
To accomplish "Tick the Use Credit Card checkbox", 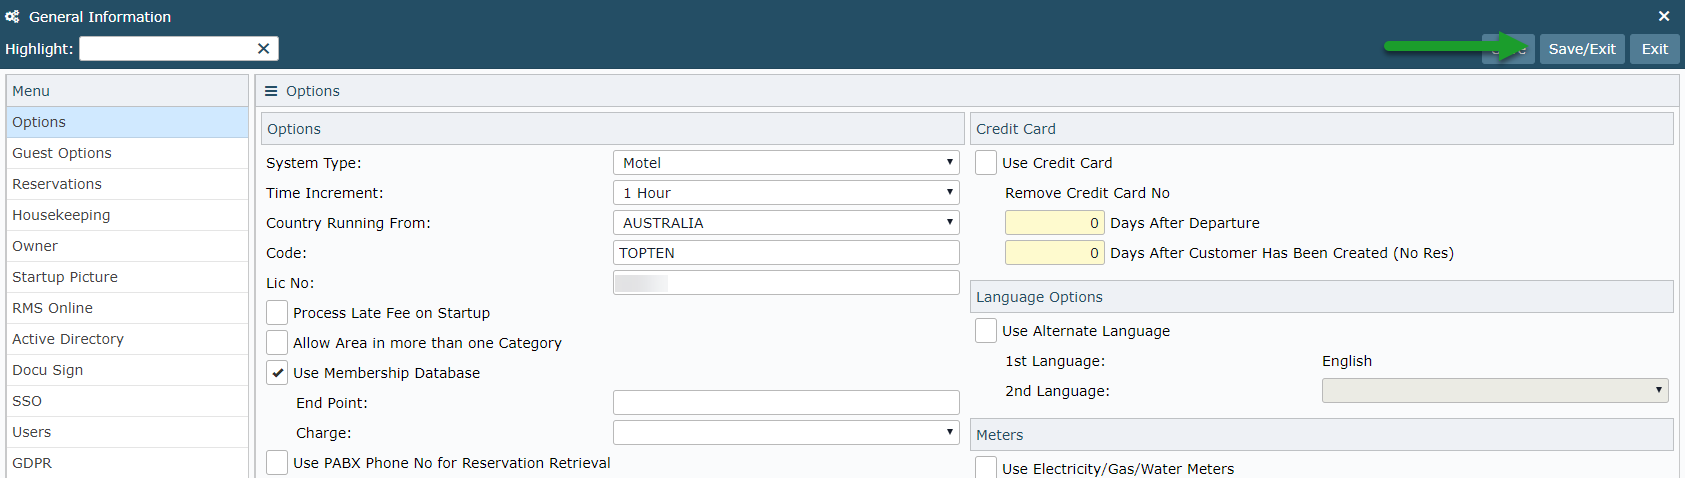I will [986, 163].
